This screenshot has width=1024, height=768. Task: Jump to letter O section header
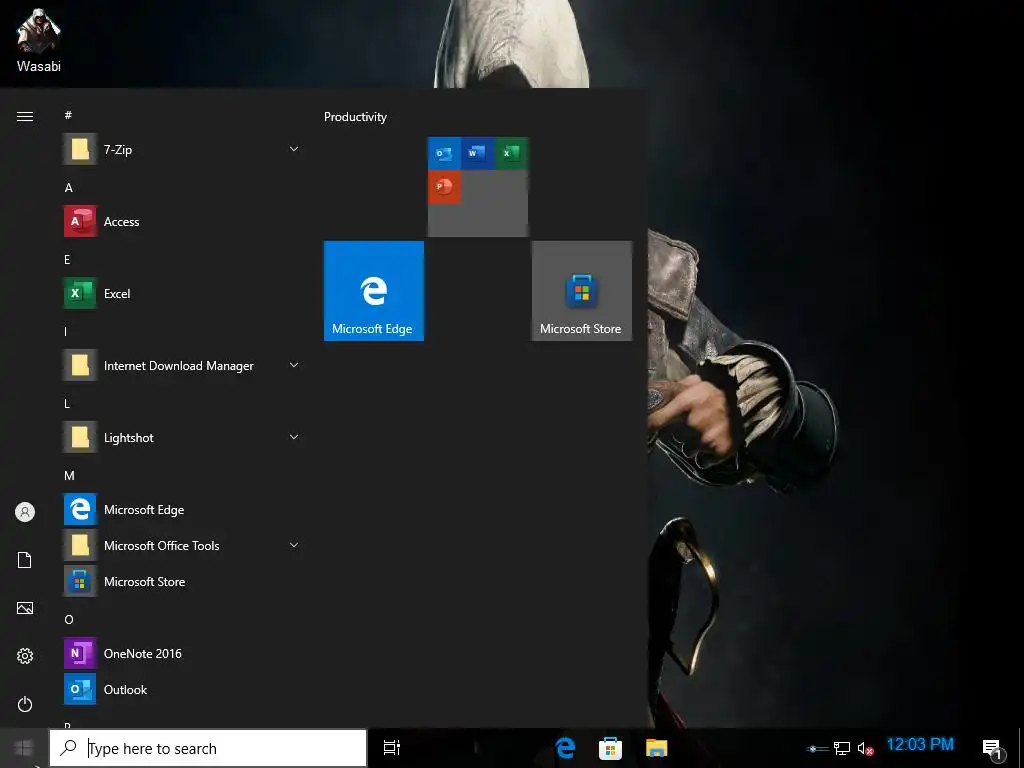tap(69, 619)
